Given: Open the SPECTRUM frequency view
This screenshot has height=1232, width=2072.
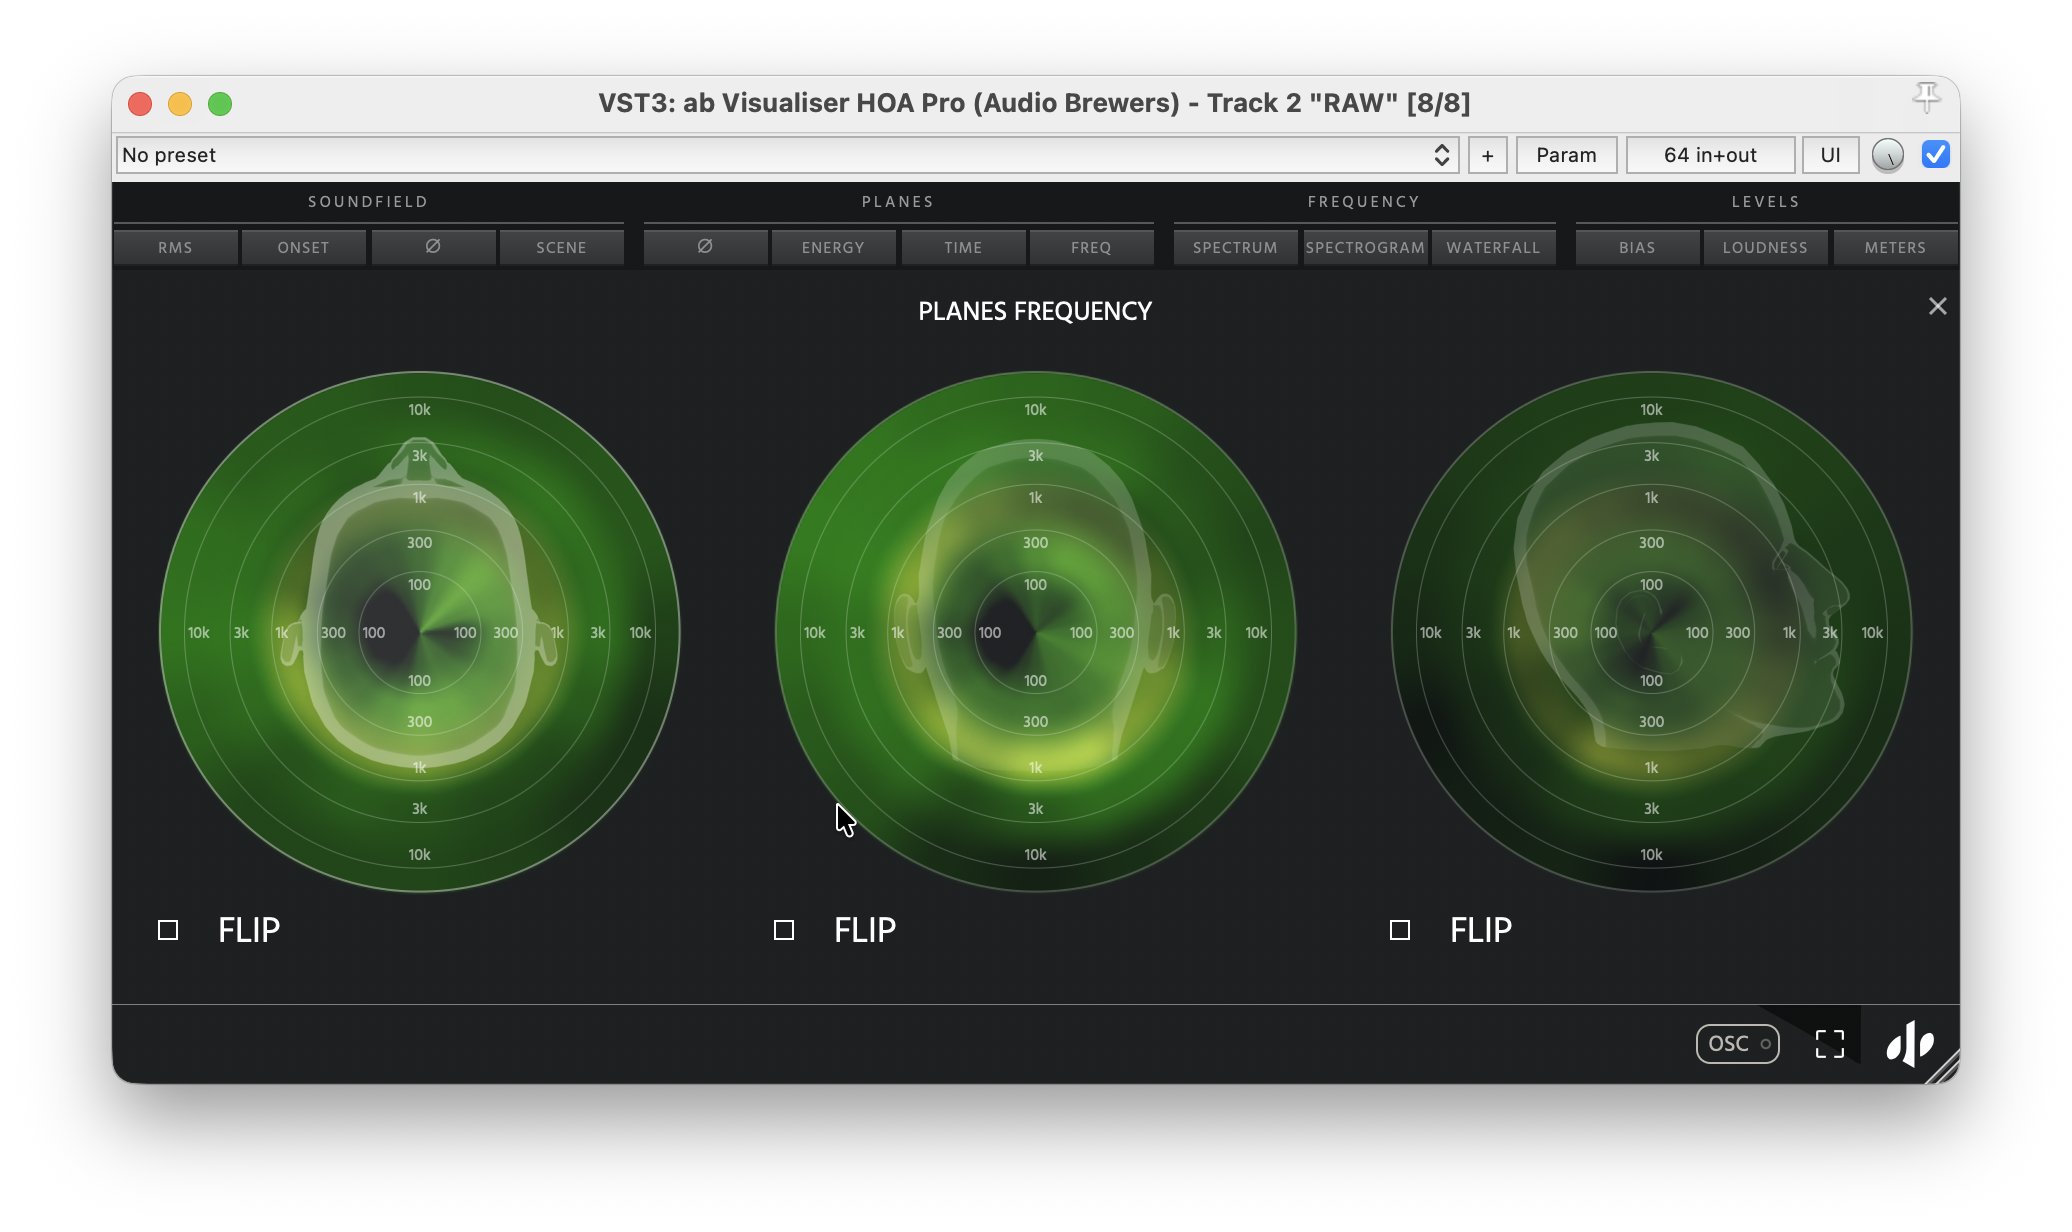Looking at the screenshot, I should click(1236, 247).
